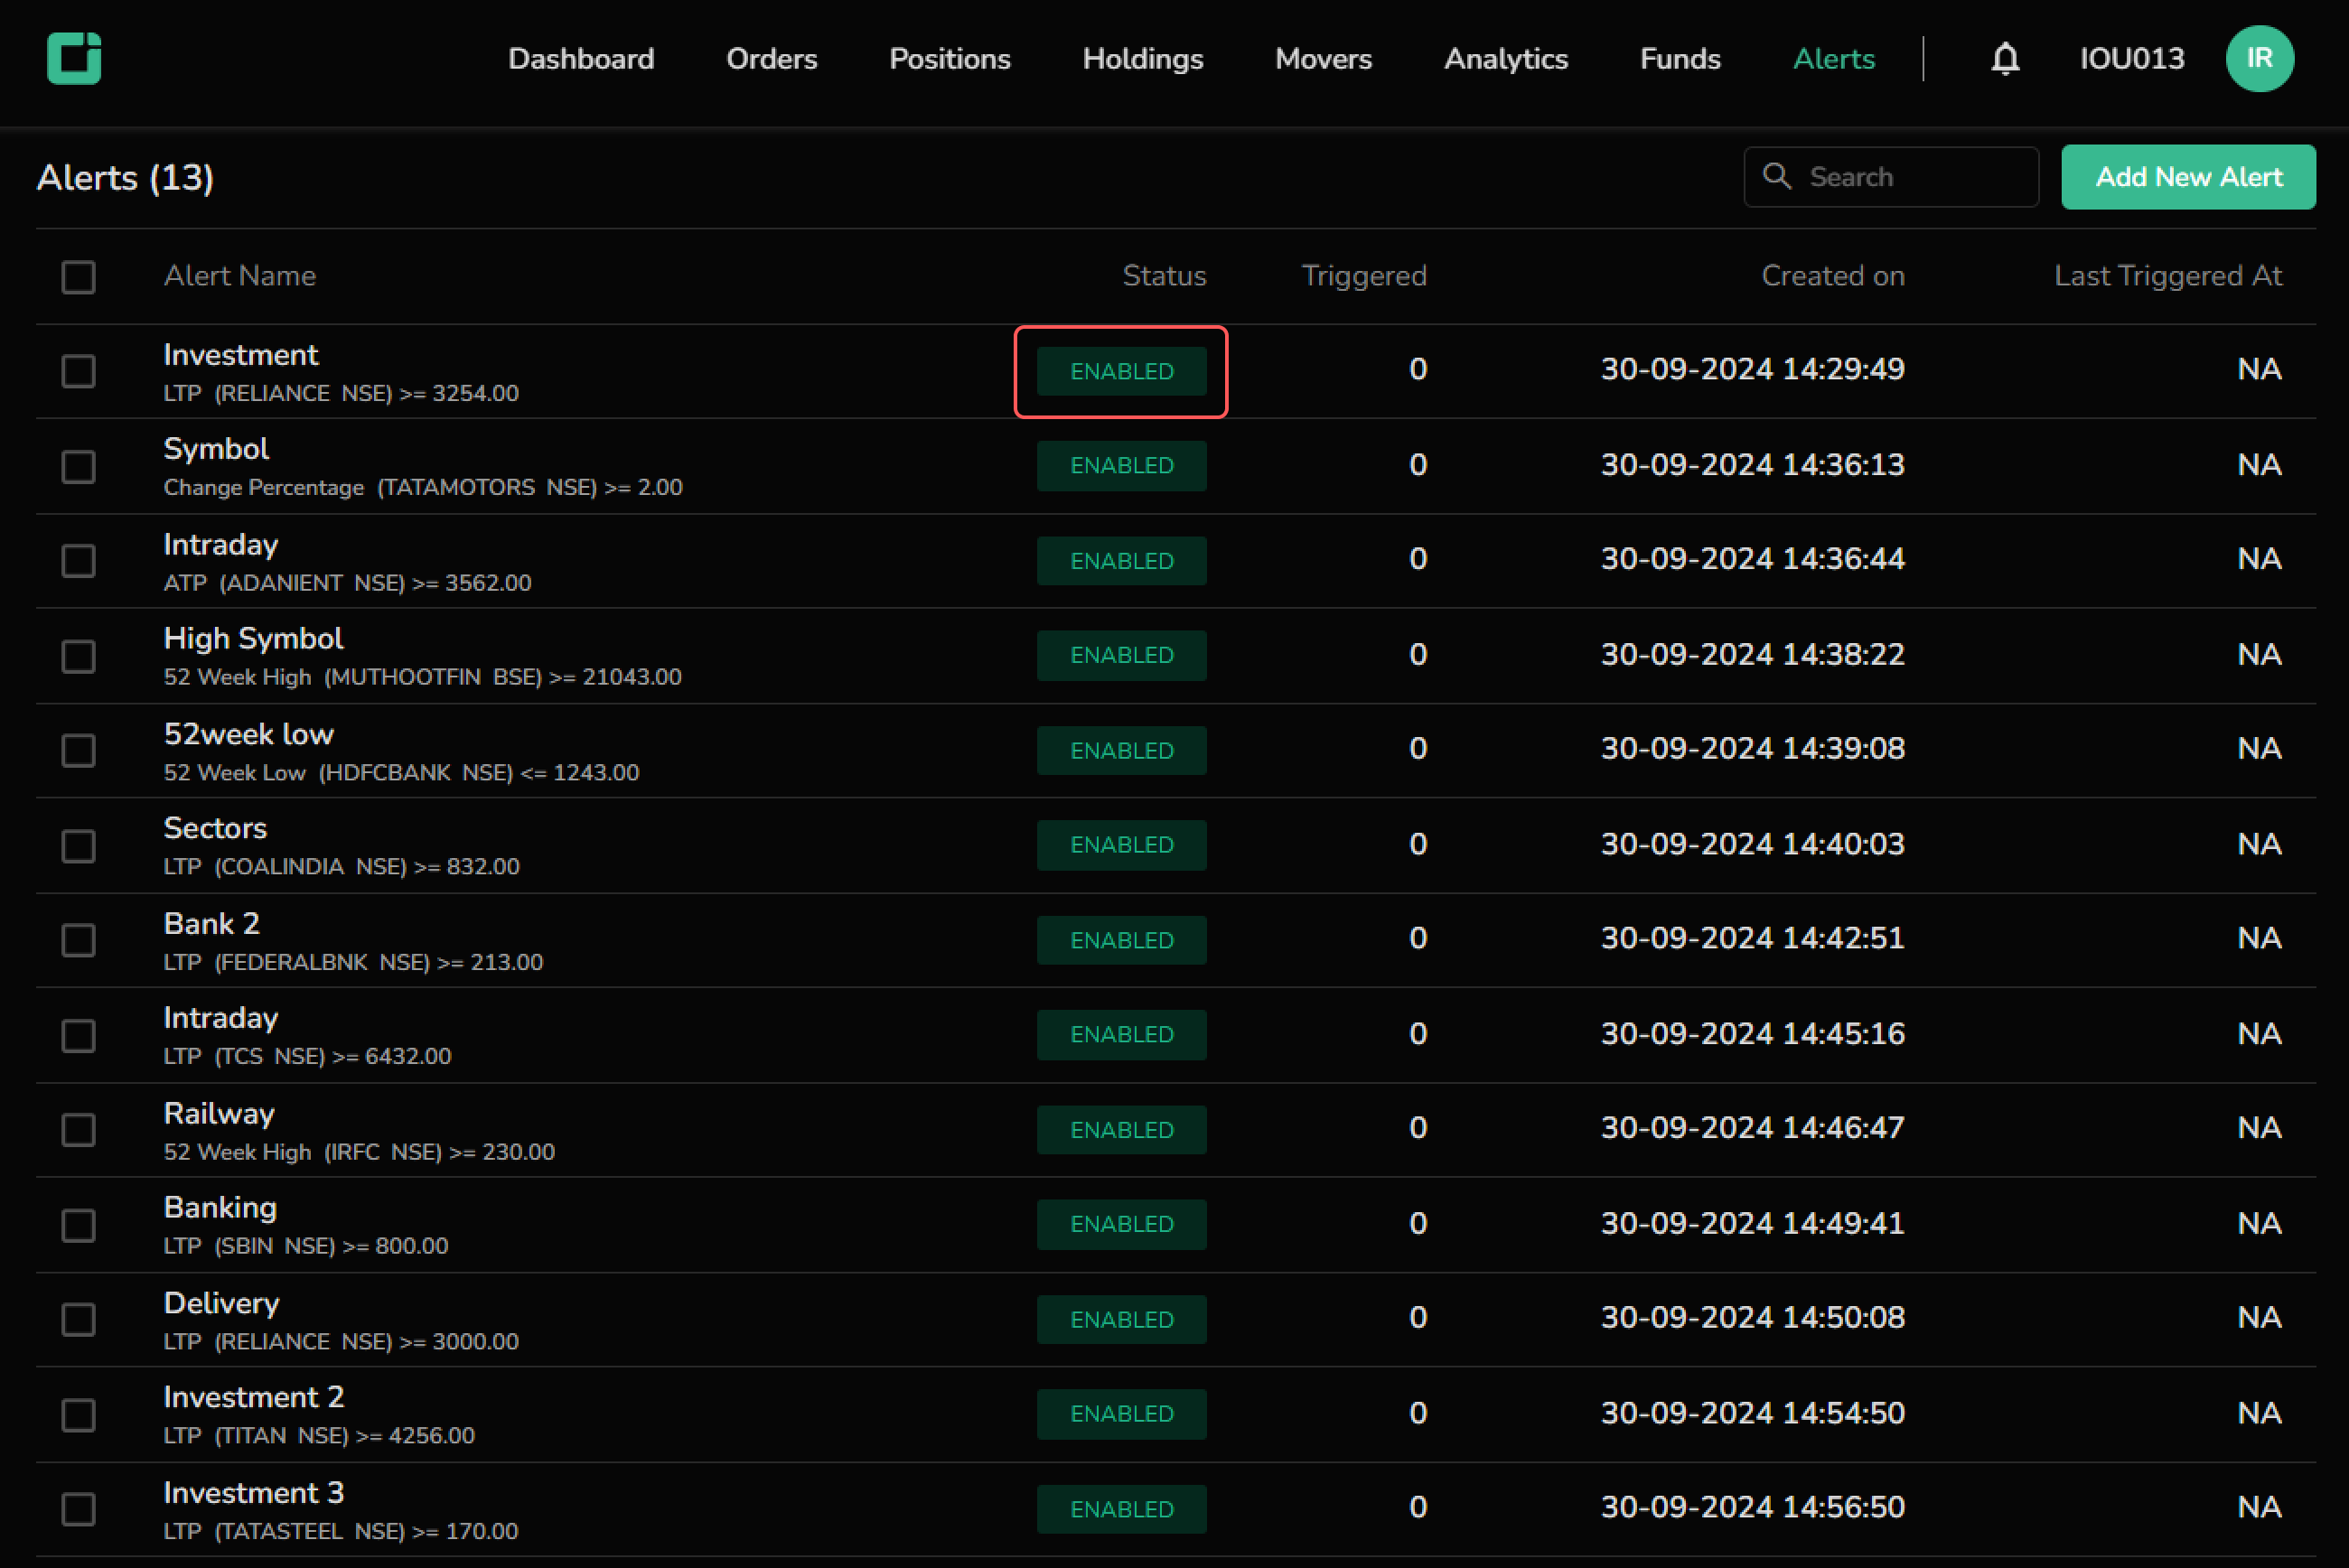The image size is (2349, 1568).
Task: Go to the Holdings tab
Action: [1142, 58]
